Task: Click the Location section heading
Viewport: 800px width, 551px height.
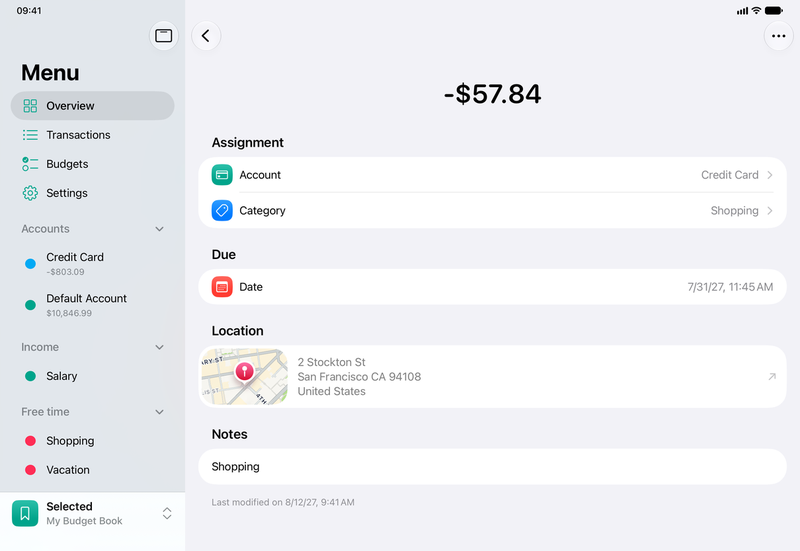Action: click(237, 331)
